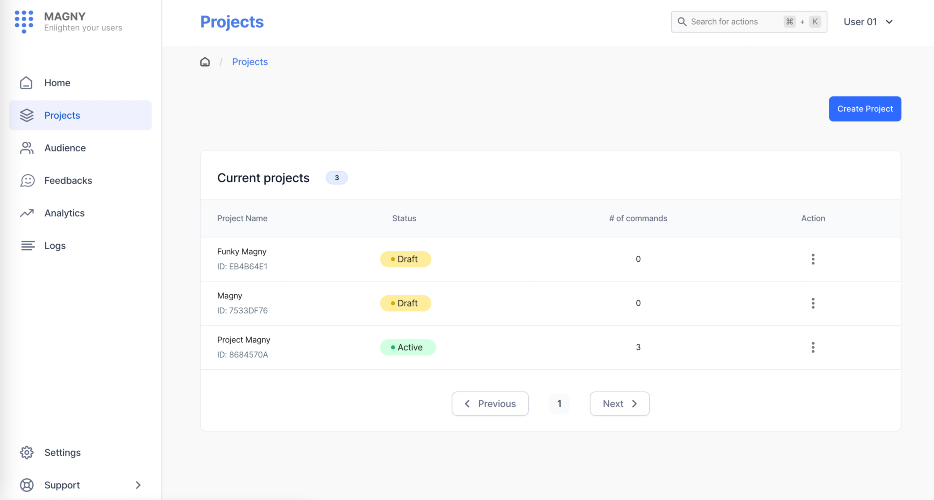Open action menu for Project Magny
934x500 pixels.
click(x=813, y=347)
